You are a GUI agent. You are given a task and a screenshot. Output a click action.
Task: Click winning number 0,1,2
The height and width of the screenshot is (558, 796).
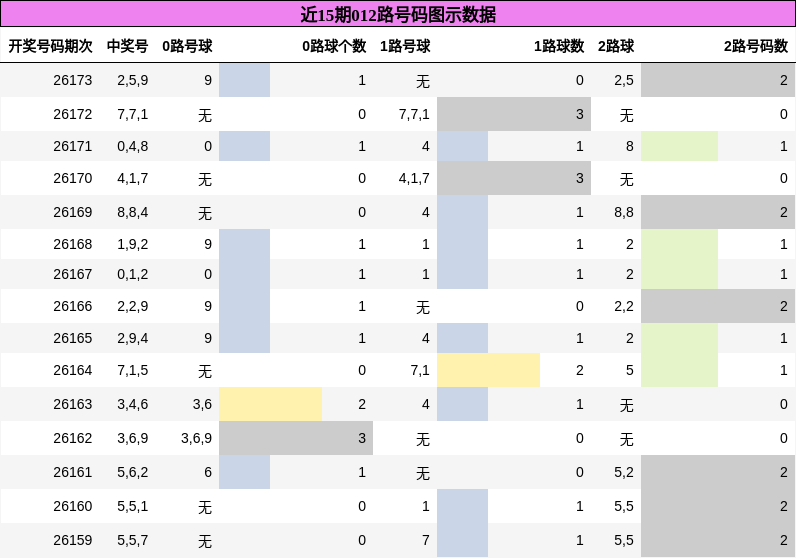(132, 274)
